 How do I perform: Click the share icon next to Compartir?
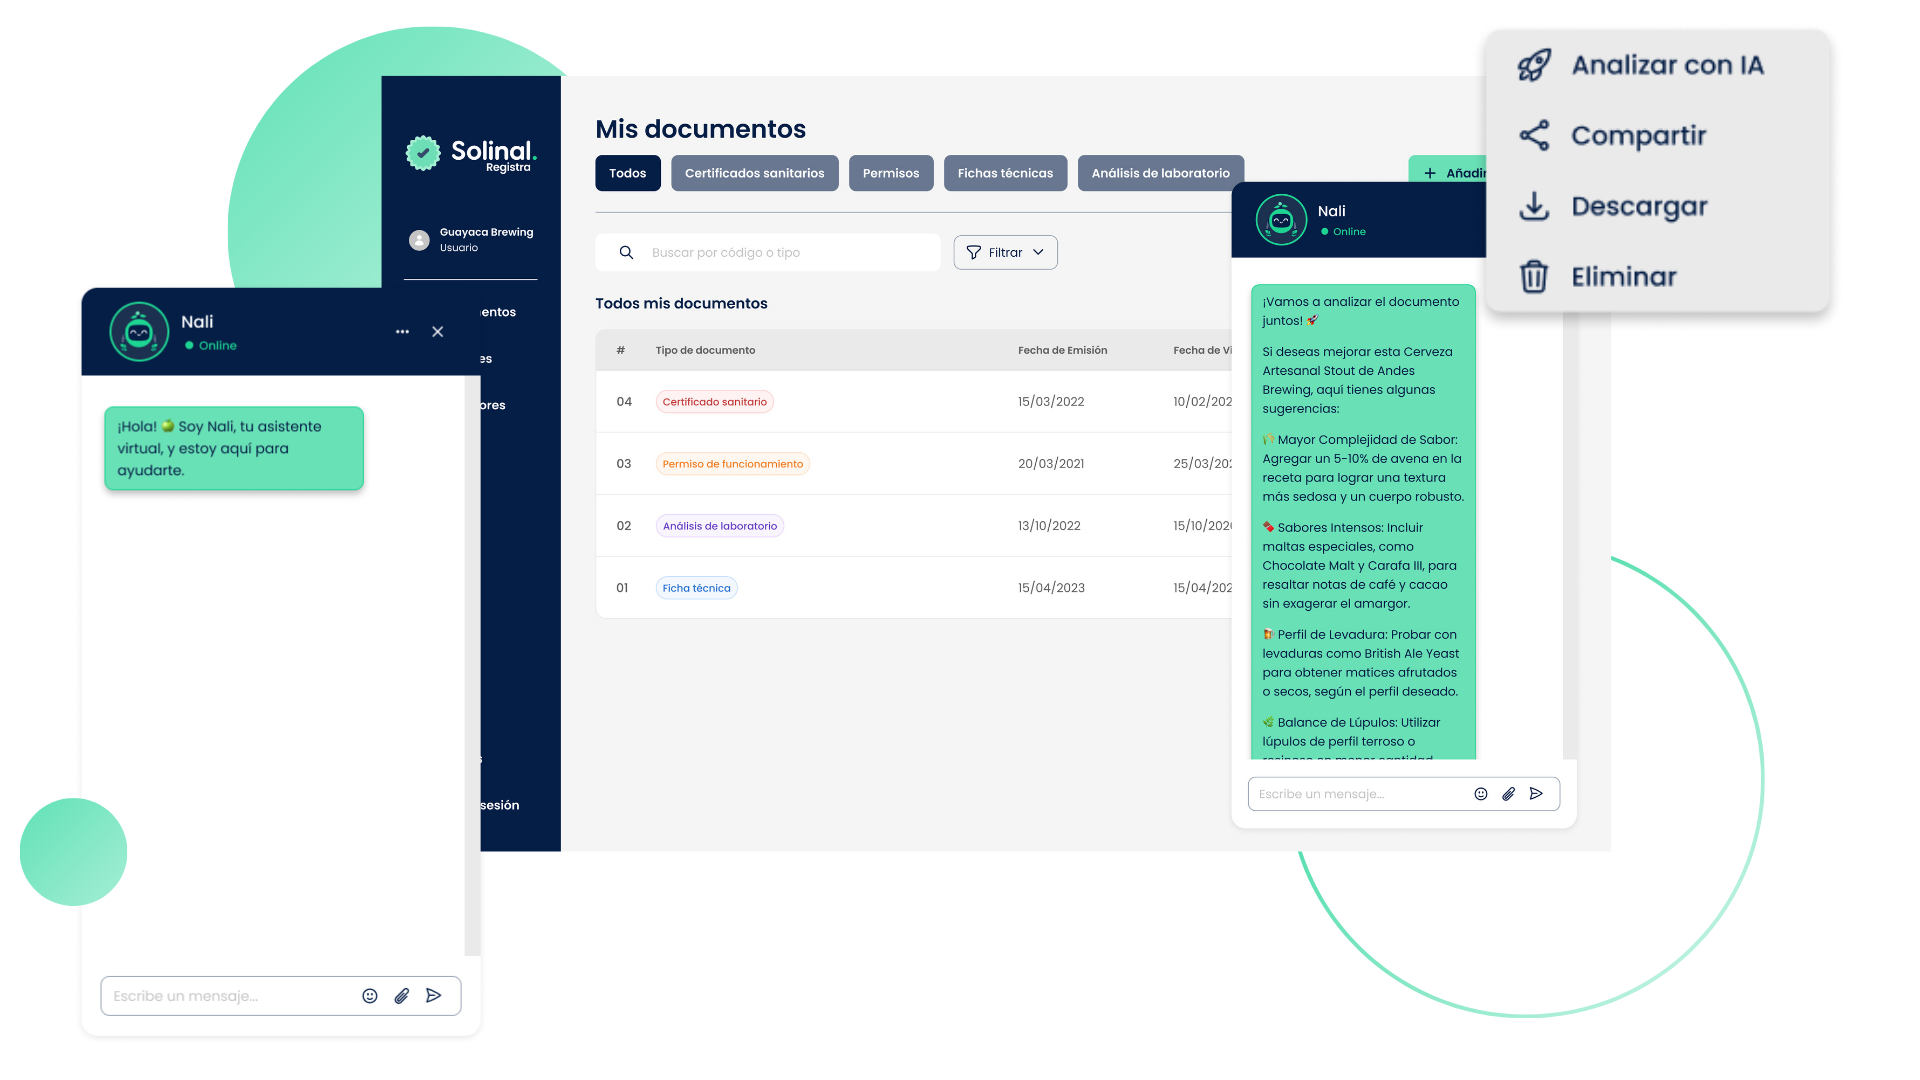click(1534, 135)
